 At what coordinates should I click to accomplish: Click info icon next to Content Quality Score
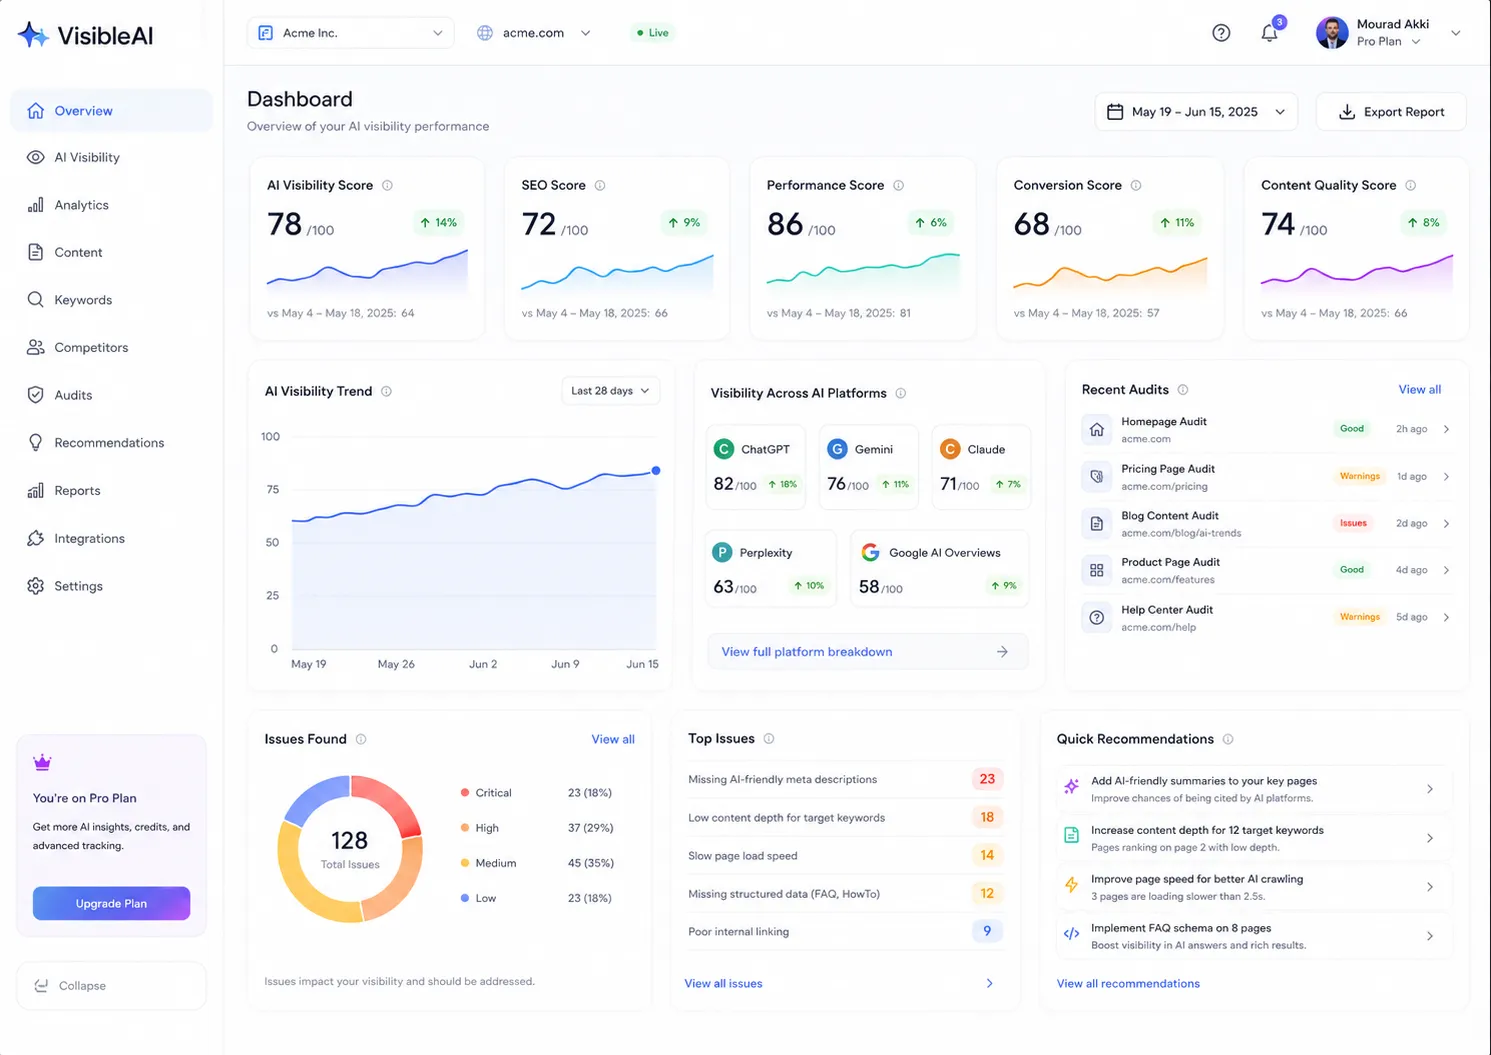1411,185
